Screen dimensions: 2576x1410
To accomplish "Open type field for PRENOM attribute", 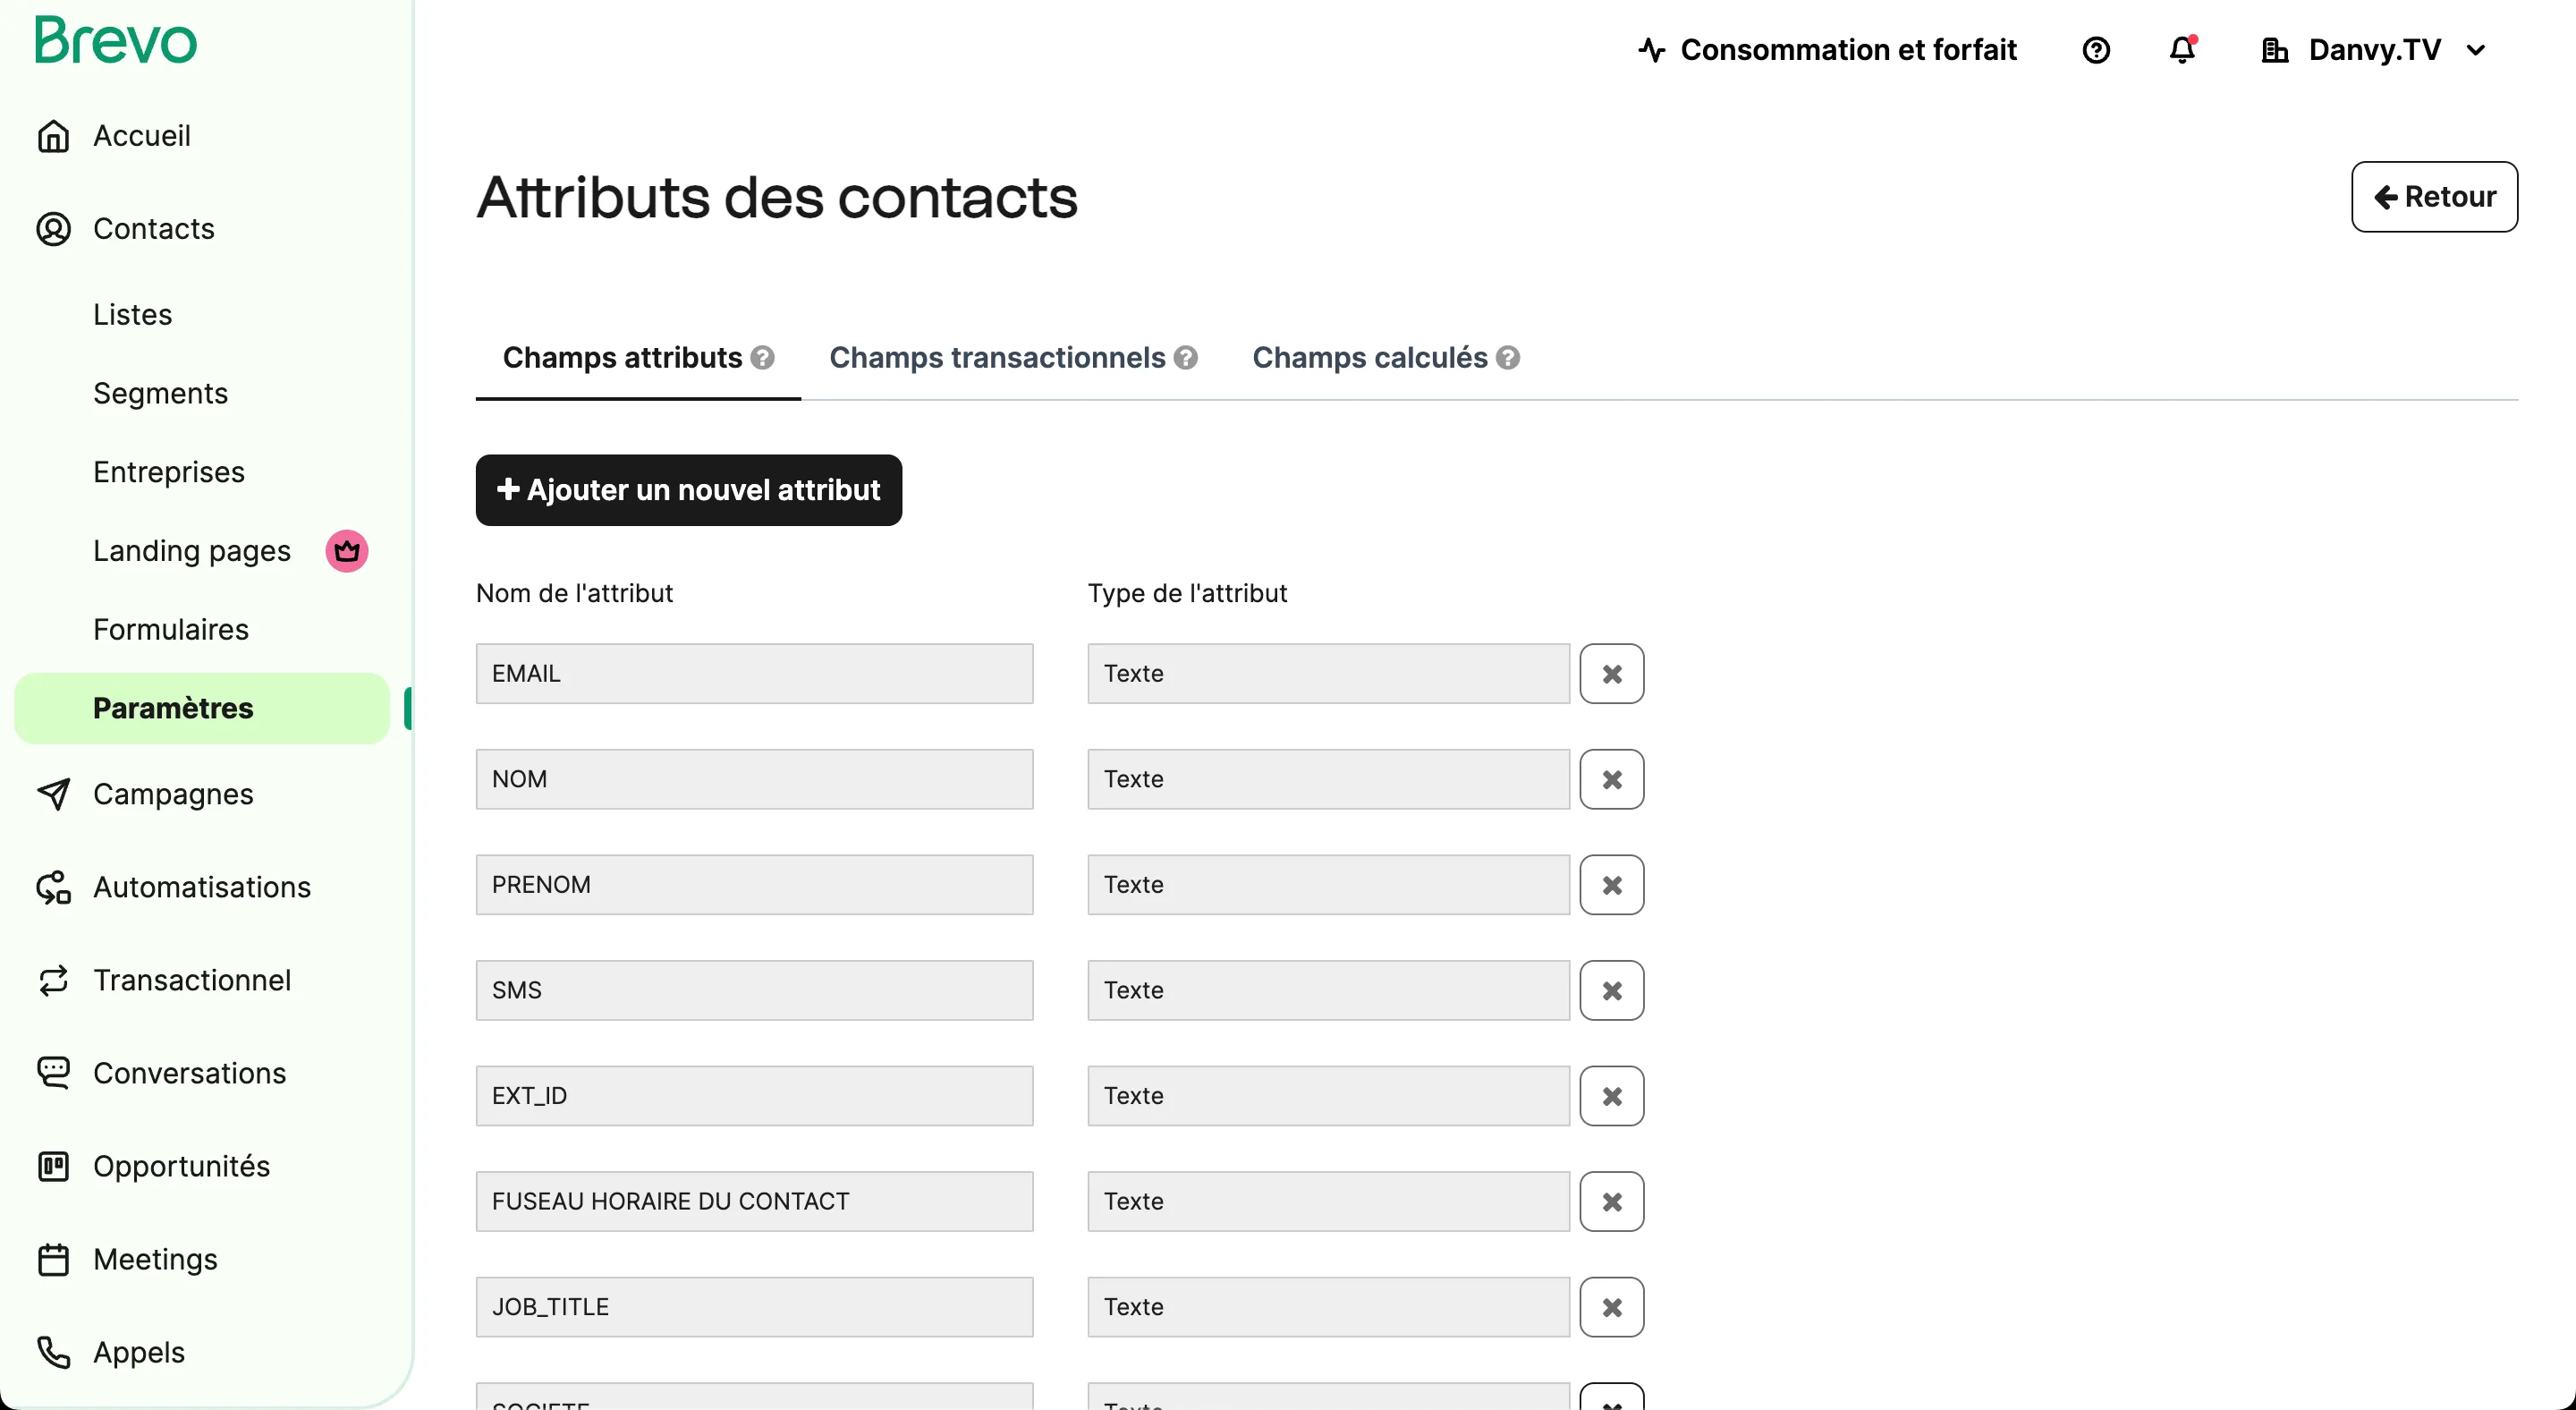I will point(1328,885).
